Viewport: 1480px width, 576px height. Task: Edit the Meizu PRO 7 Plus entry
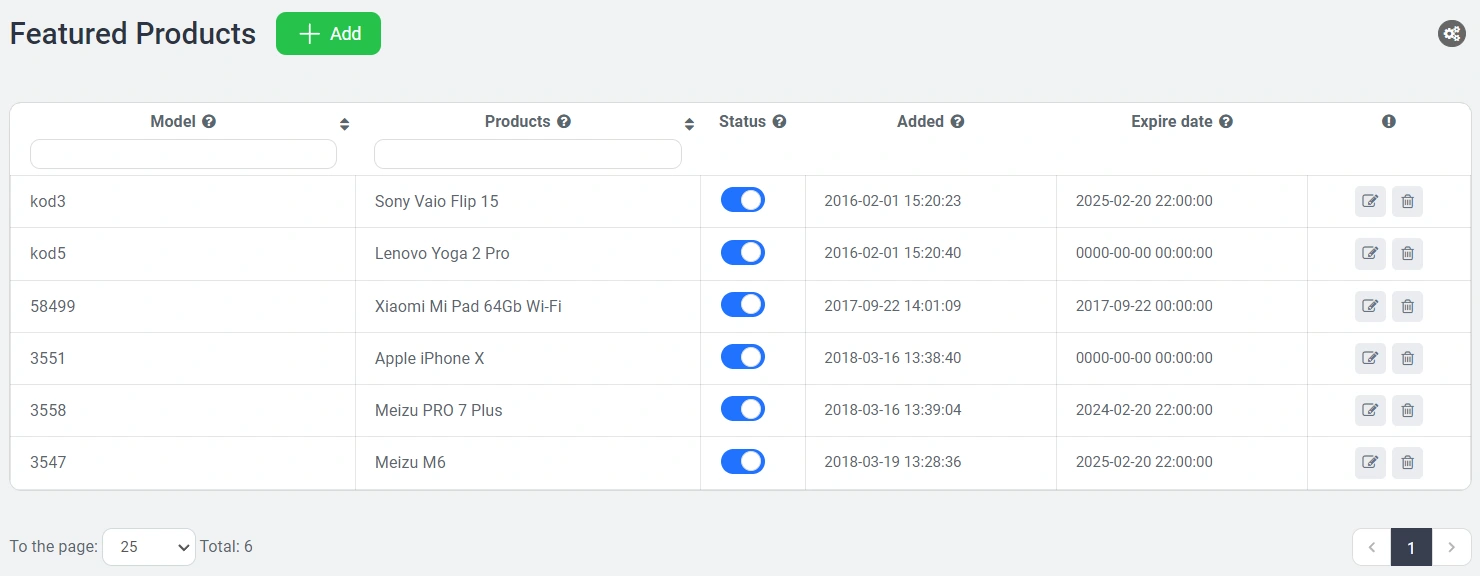click(1370, 410)
